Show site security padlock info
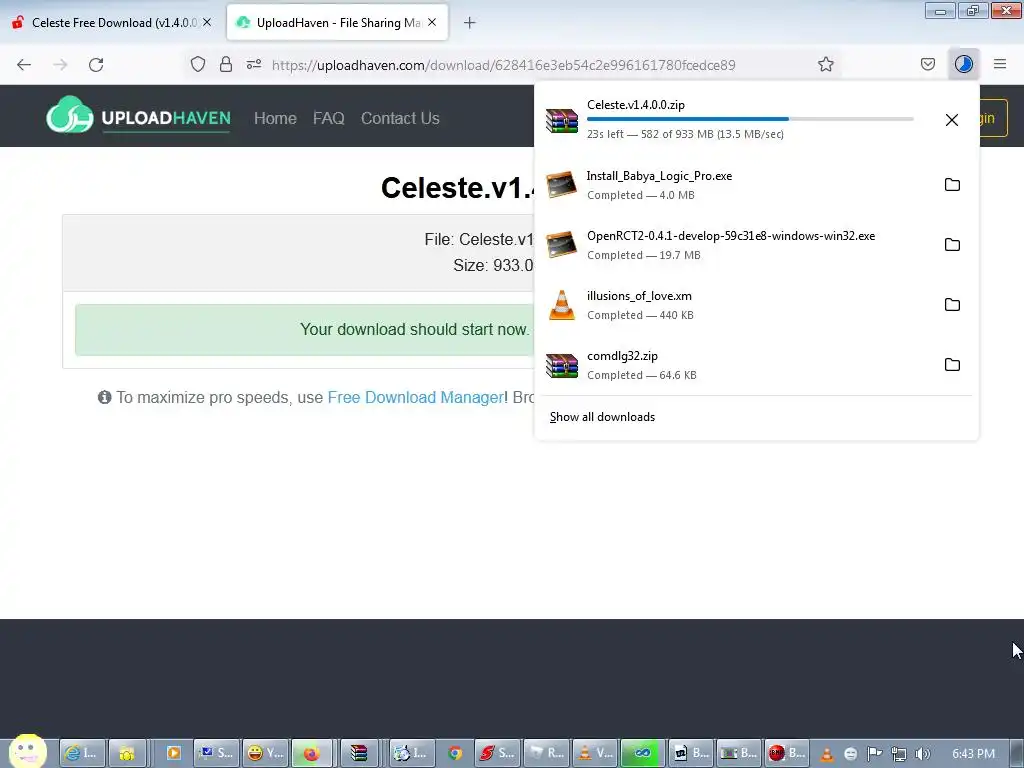Screen dimensions: 1024x768 [x=226, y=64]
